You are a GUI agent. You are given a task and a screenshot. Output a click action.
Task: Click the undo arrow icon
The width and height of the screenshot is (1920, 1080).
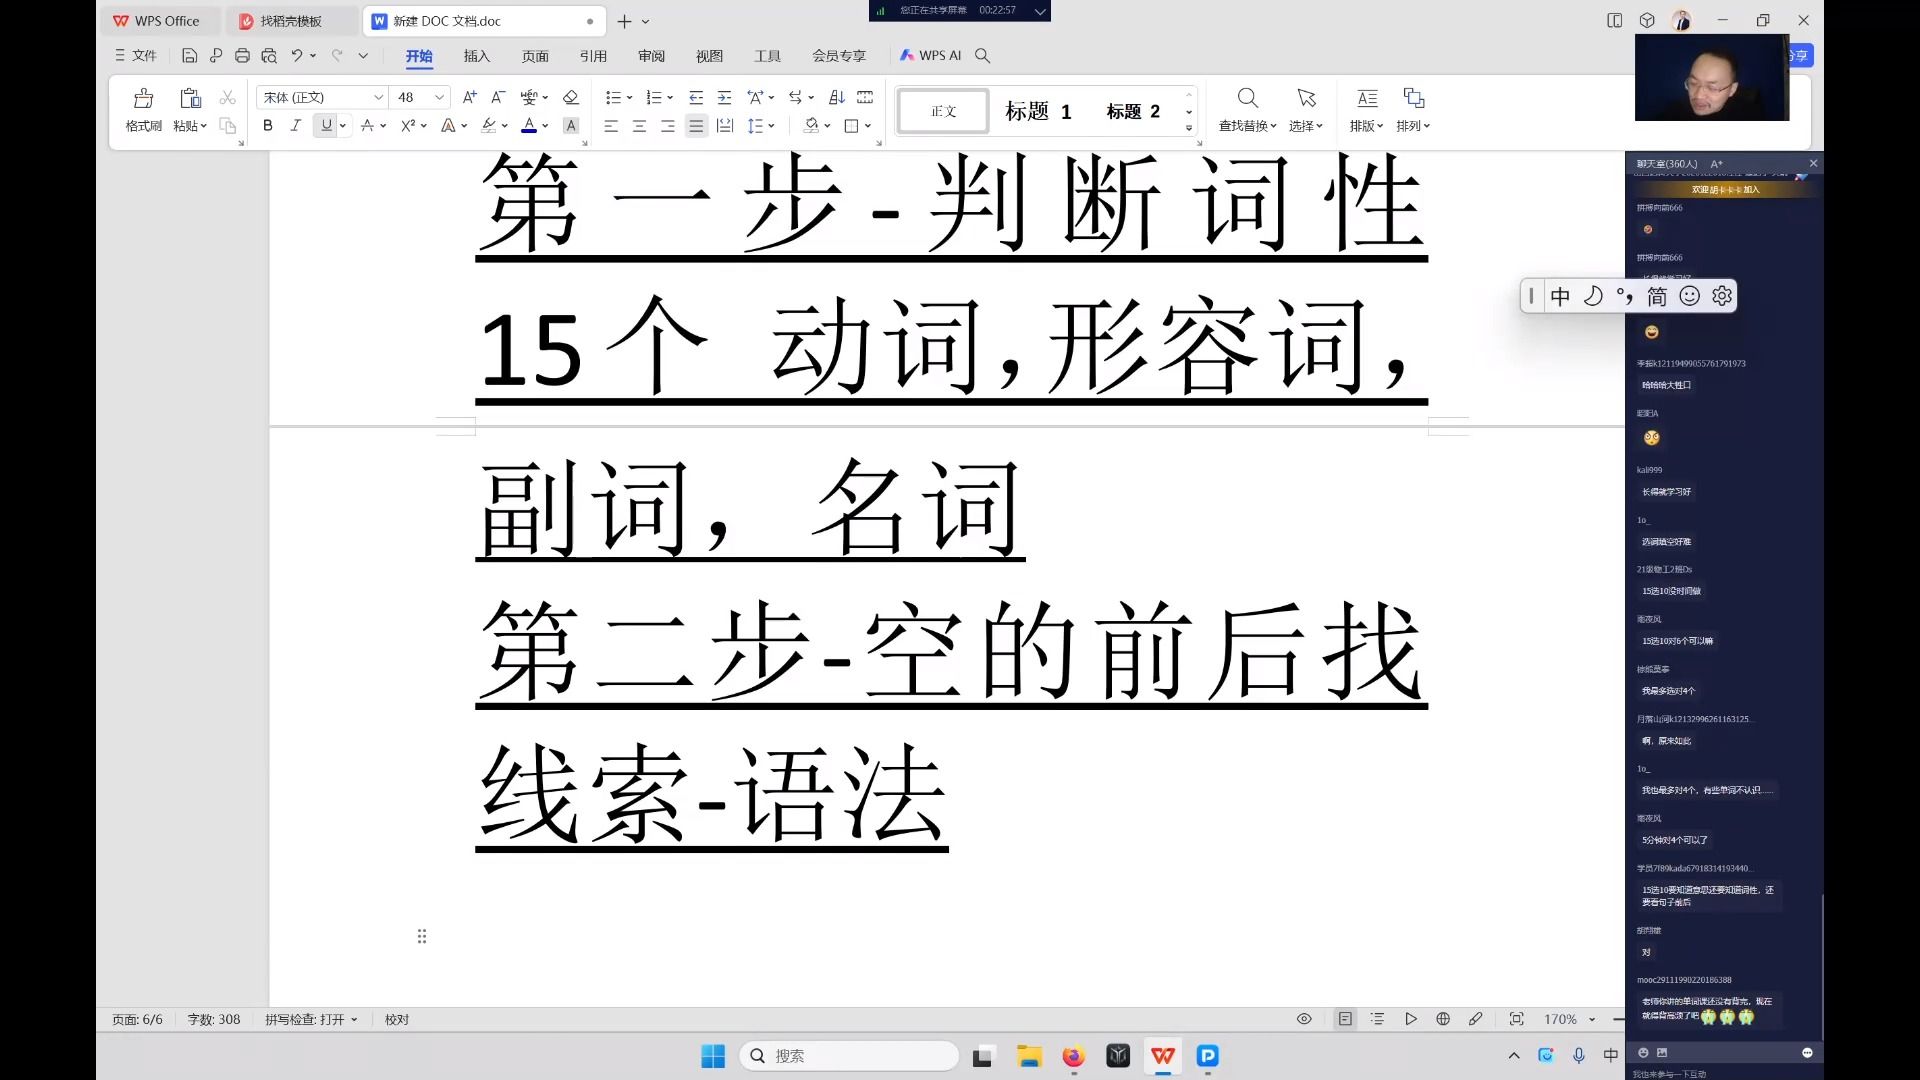pos(297,56)
